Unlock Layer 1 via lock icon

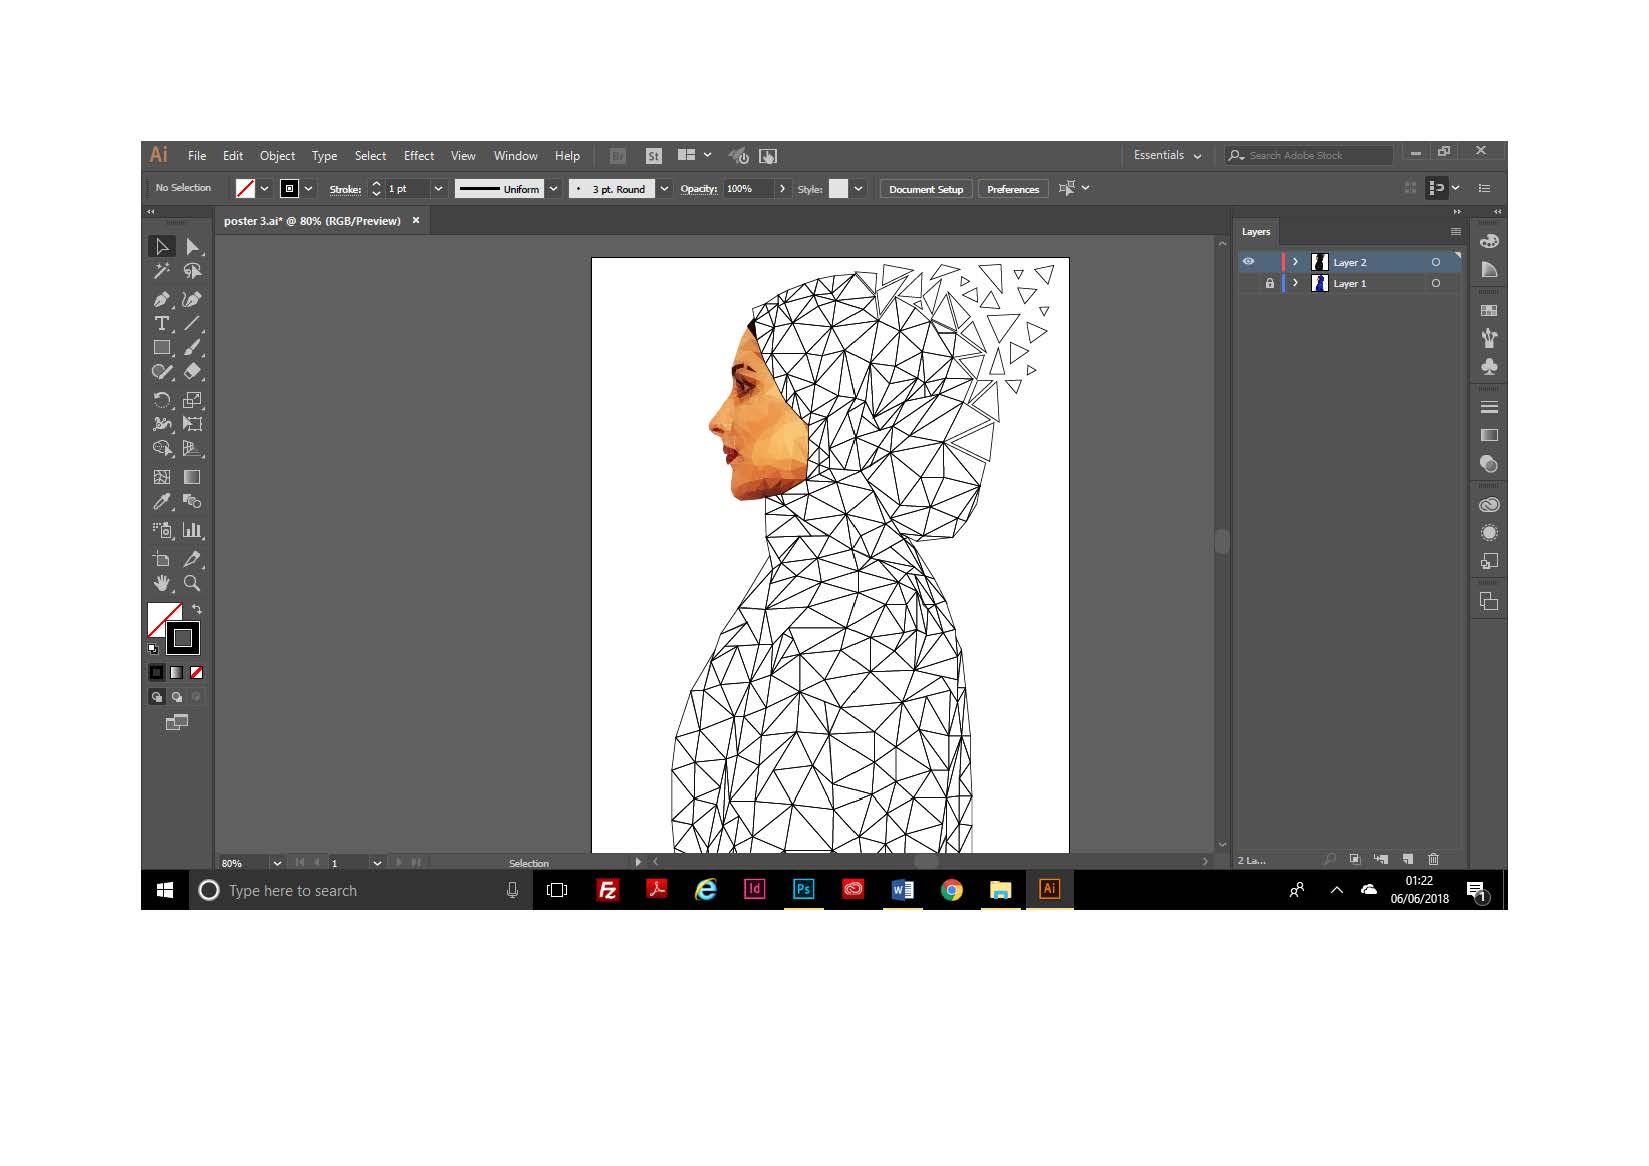tap(1270, 284)
